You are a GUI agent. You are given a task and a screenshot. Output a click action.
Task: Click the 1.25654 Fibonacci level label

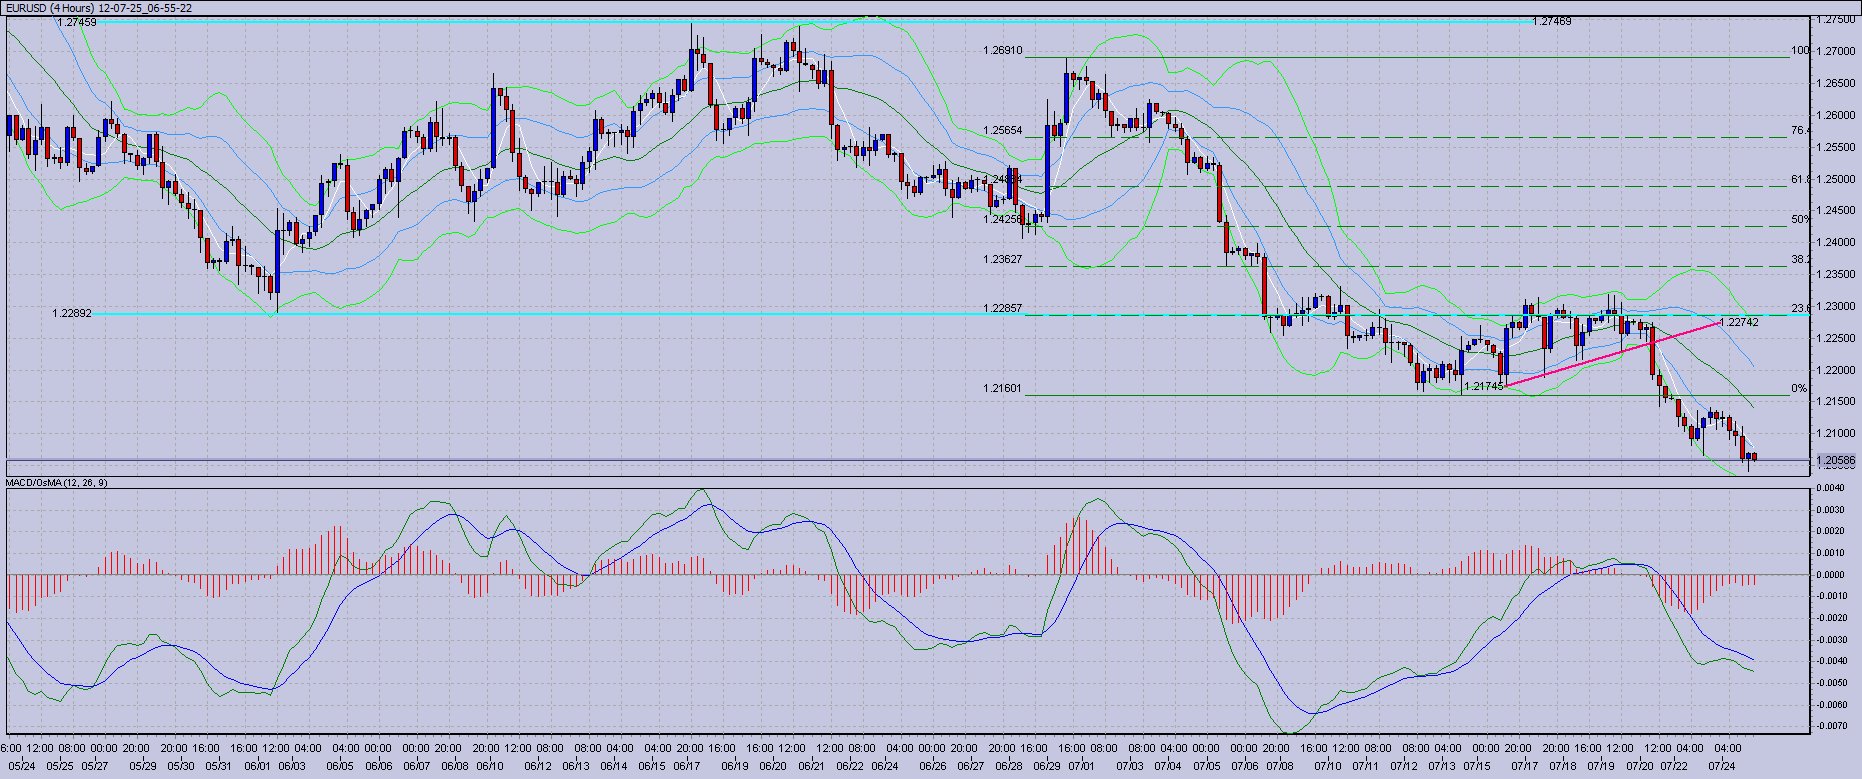(1002, 130)
